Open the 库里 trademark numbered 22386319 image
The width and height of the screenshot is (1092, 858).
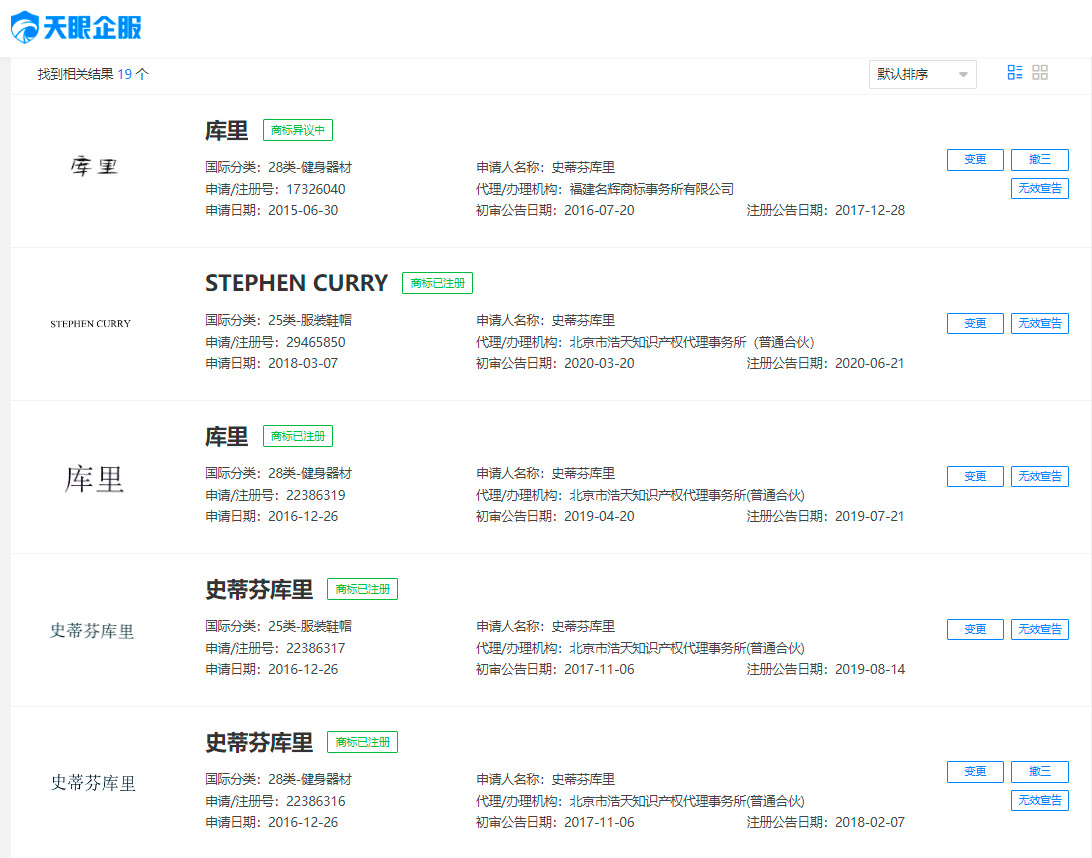tap(94, 479)
